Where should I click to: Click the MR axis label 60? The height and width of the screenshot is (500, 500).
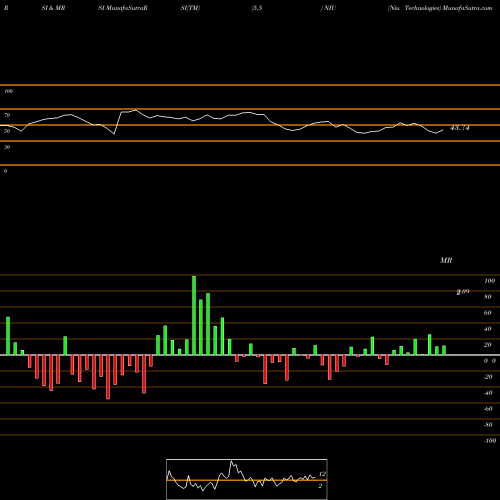coord(488,313)
